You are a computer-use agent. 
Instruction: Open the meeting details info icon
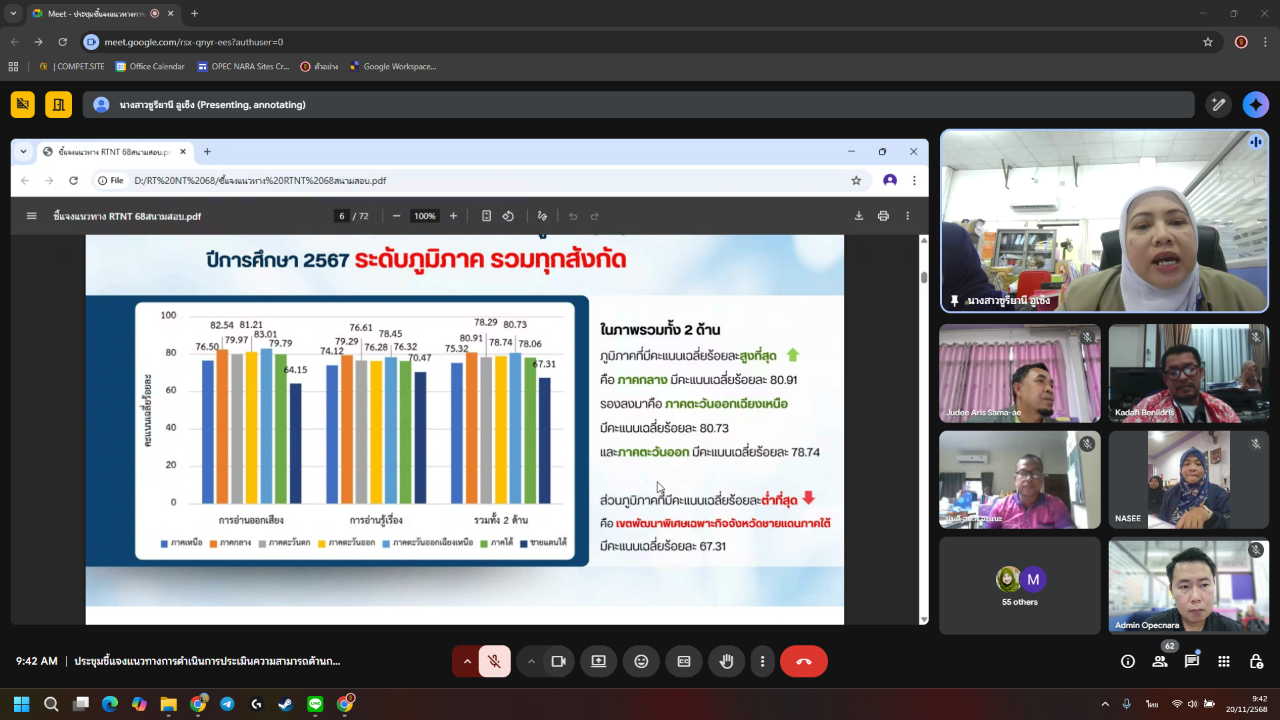pos(1128,661)
